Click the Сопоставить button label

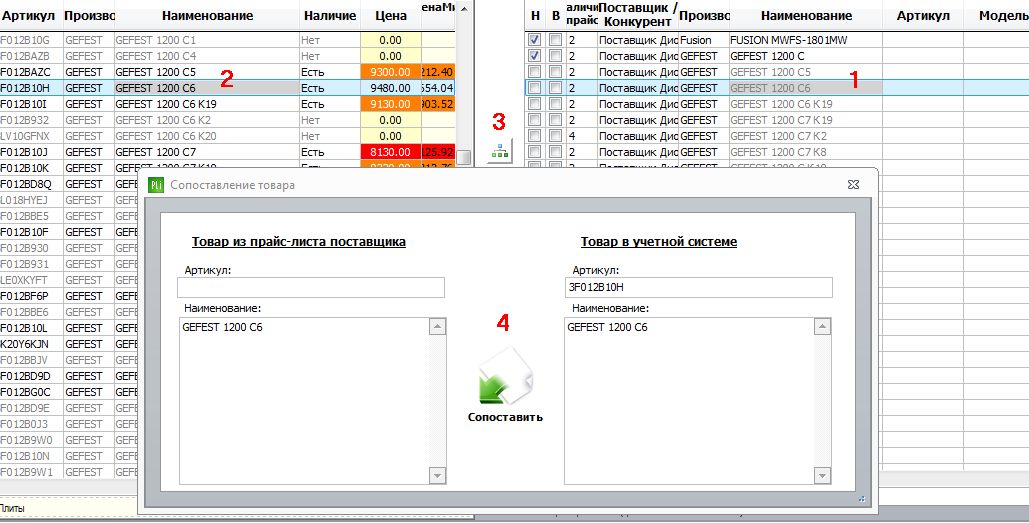tap(505, 417)
